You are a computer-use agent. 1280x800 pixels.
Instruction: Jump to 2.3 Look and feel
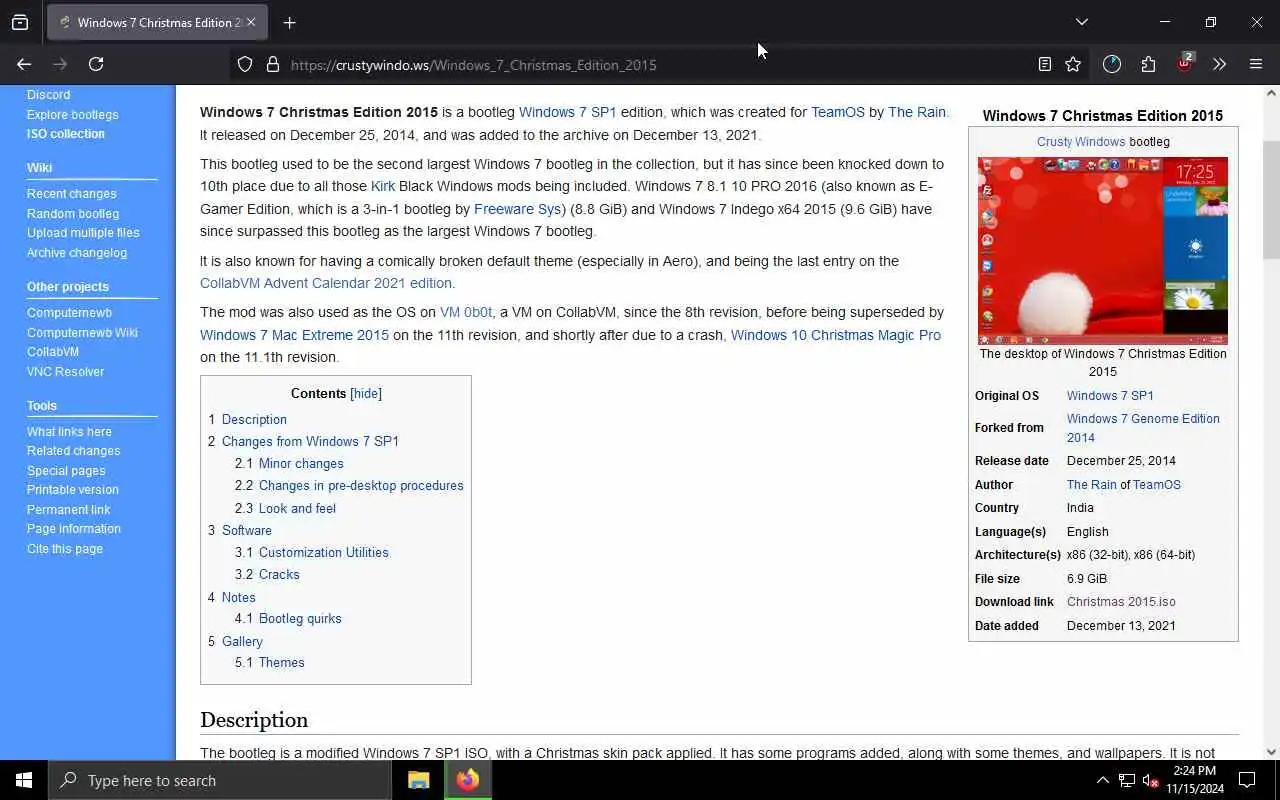point(285,508)
